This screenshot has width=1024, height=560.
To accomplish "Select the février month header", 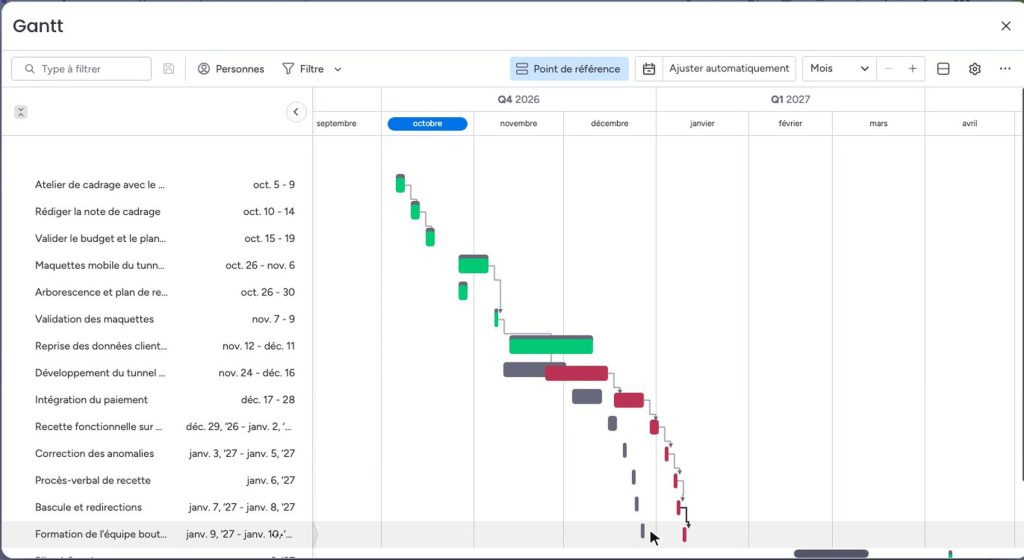I will pyautogui.click(x=790, y=123).
